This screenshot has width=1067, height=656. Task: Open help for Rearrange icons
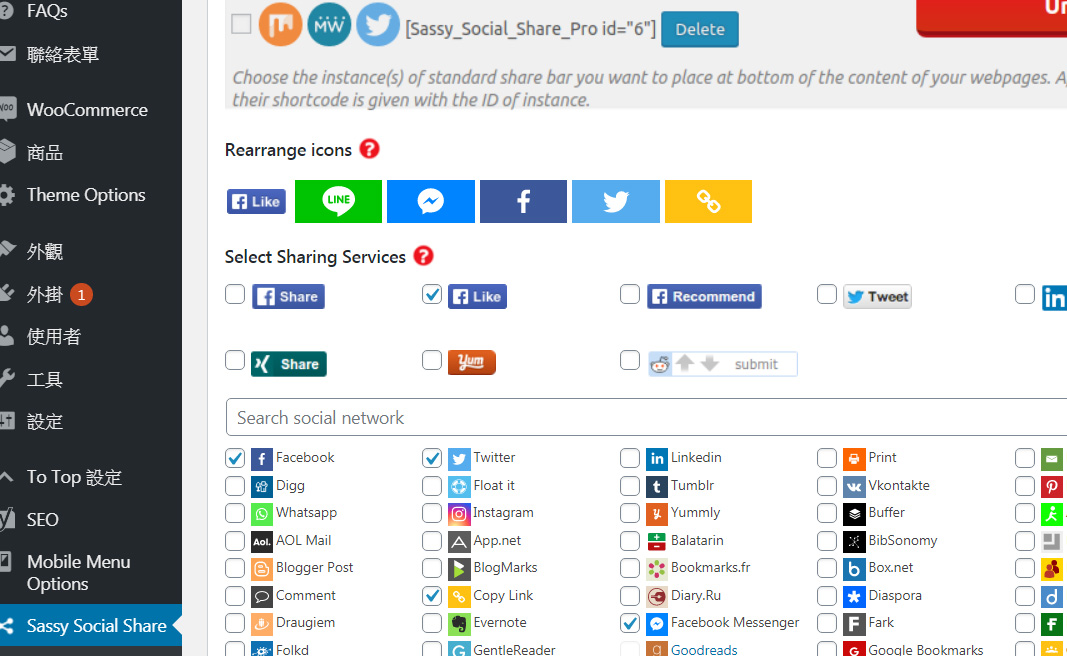370,149
